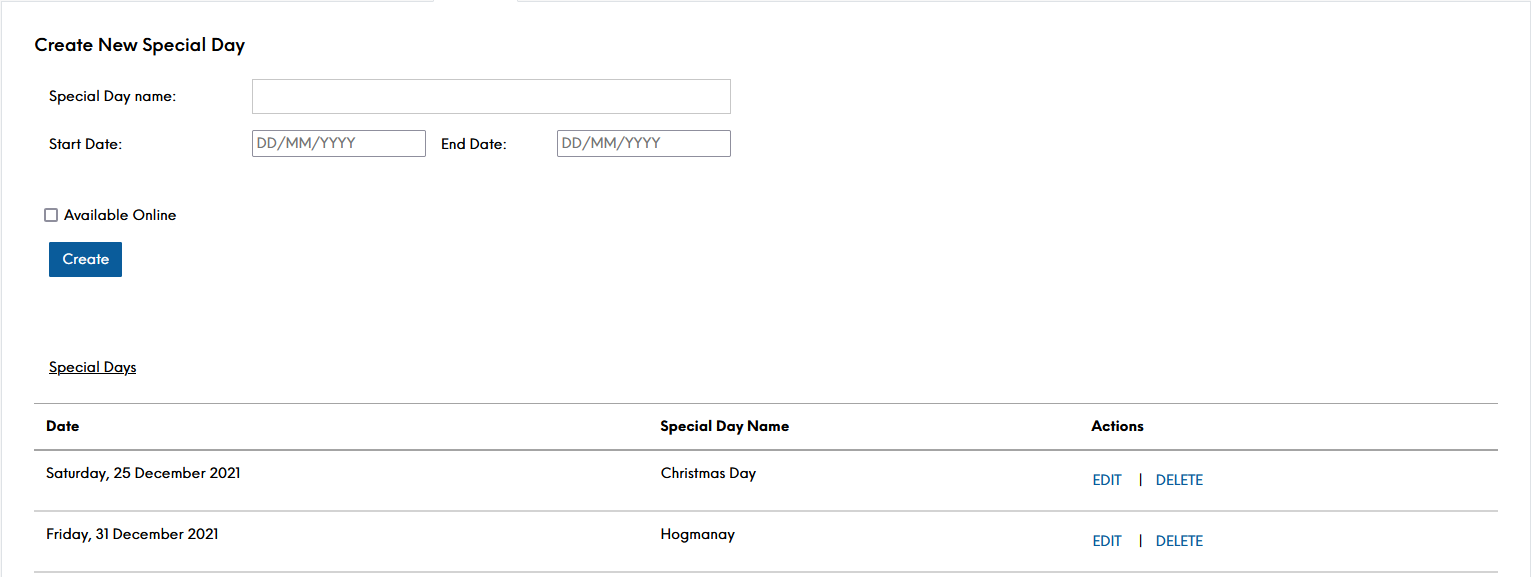The width and height of the screenshot is (1531, 577).
Task: Click the Start Date label
Action: (85, 144)
